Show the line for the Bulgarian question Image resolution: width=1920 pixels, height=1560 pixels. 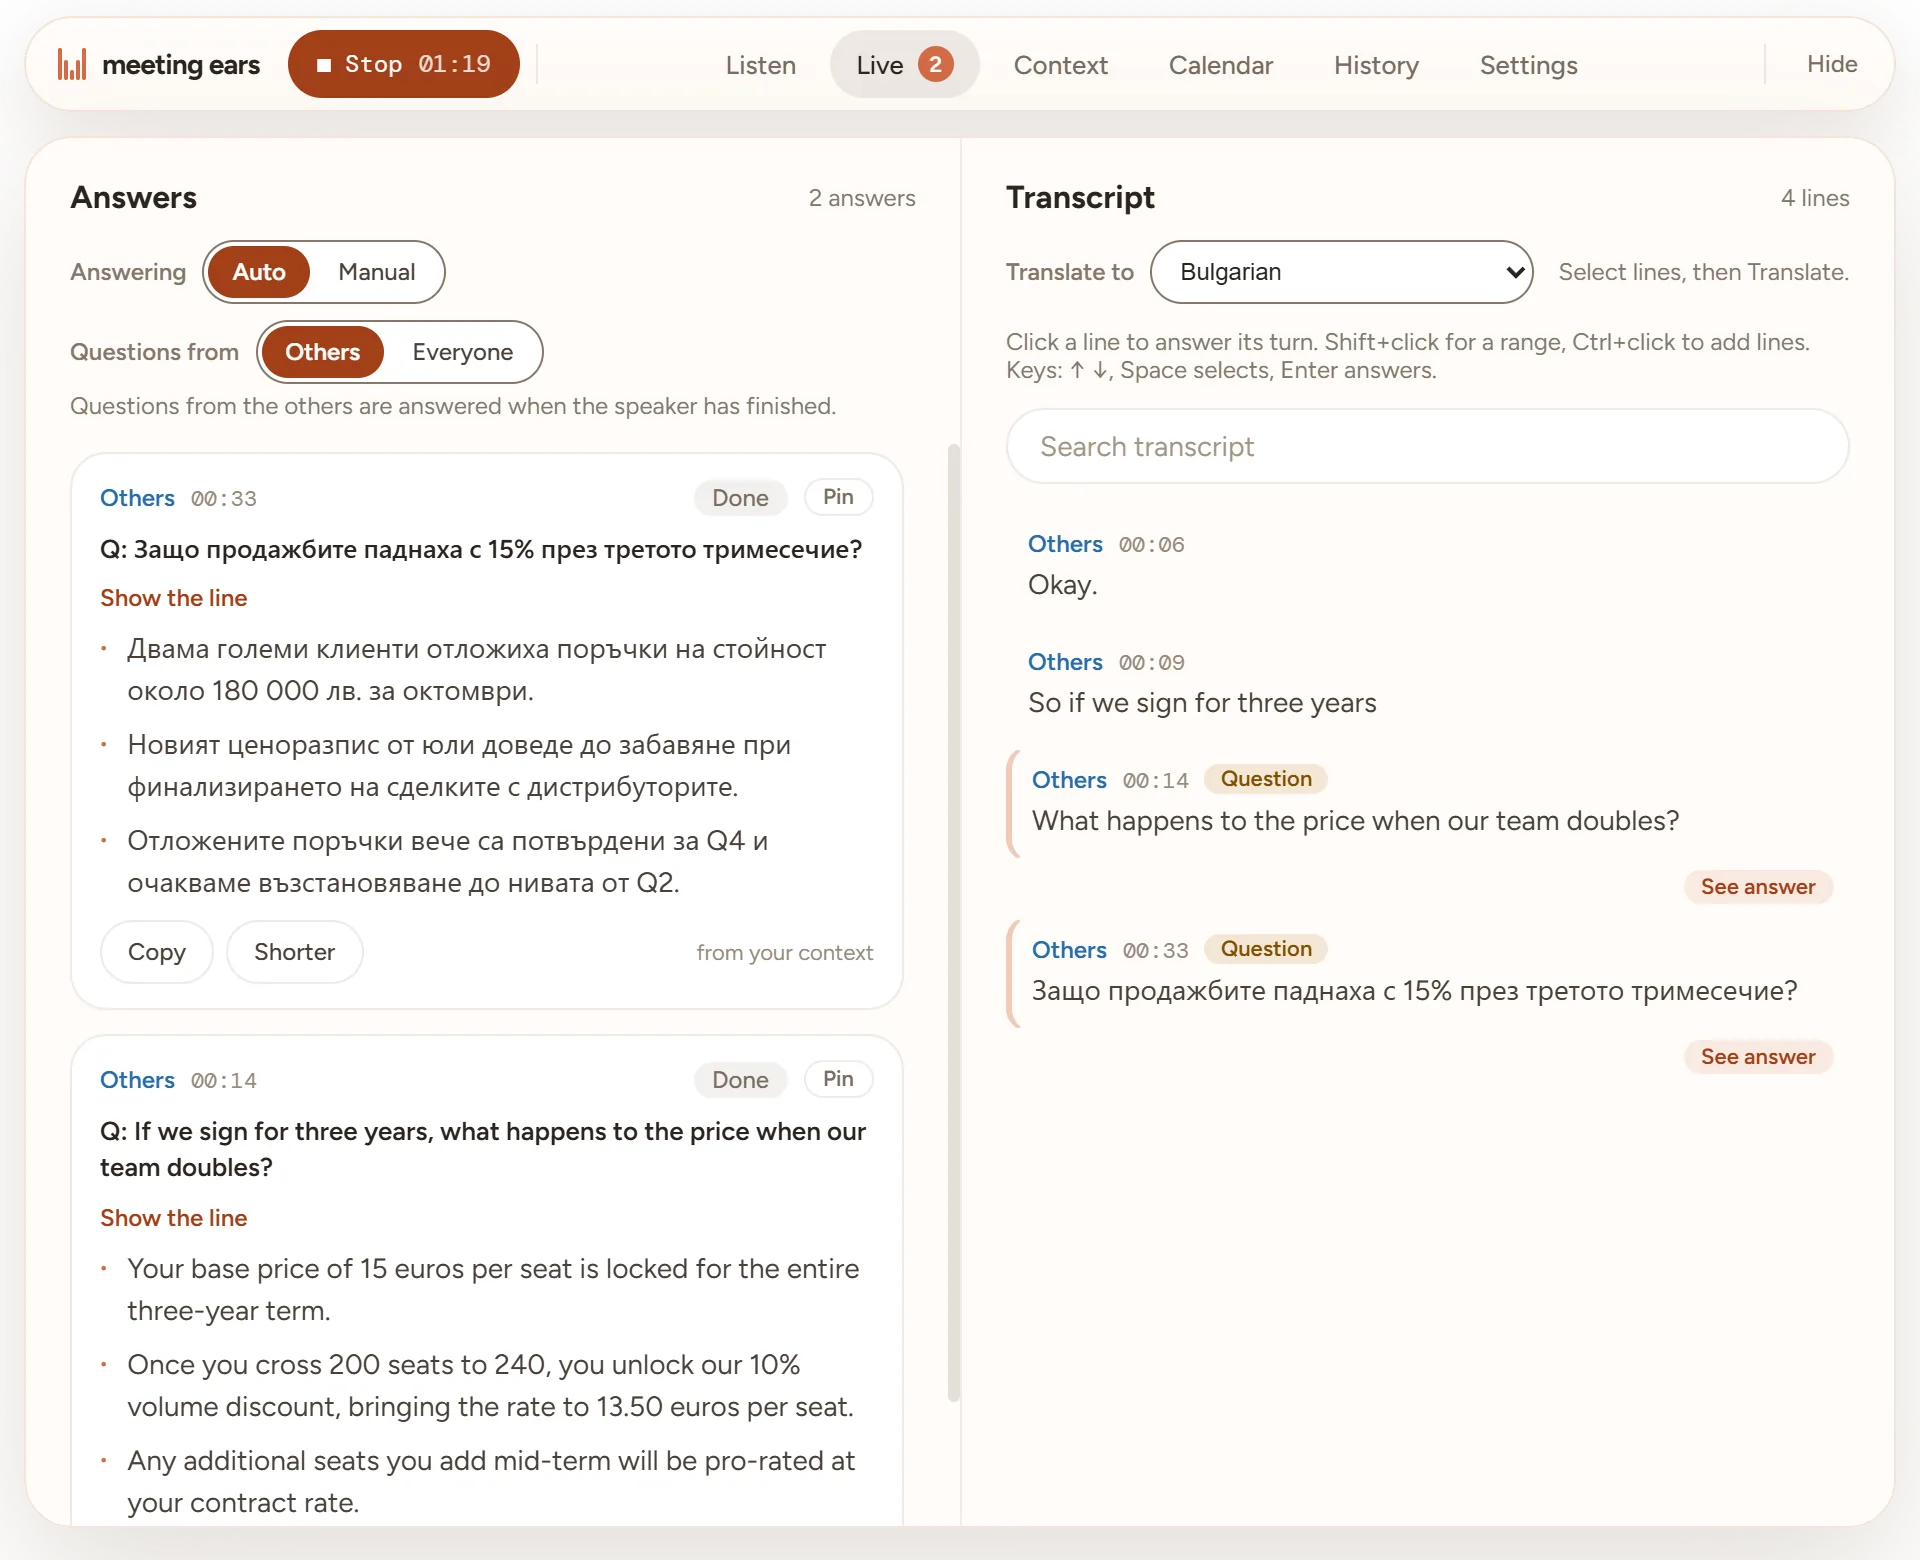[173, 598]
